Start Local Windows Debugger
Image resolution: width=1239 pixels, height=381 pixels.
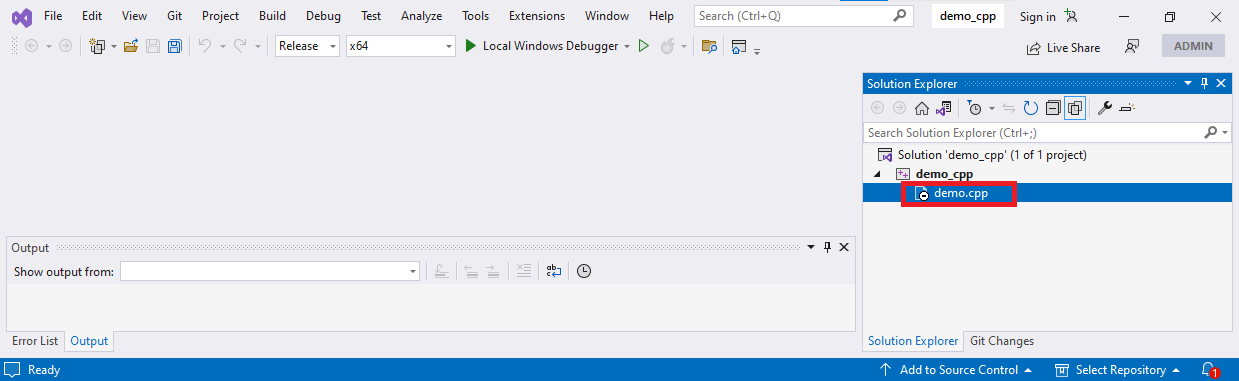pos(541,46)
